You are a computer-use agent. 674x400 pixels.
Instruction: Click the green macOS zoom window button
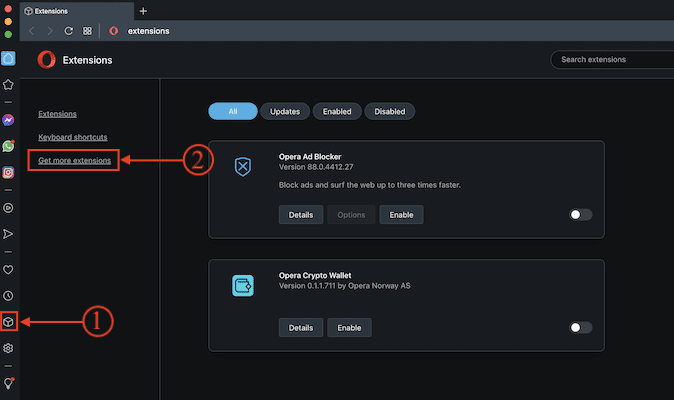click(8, 34)
